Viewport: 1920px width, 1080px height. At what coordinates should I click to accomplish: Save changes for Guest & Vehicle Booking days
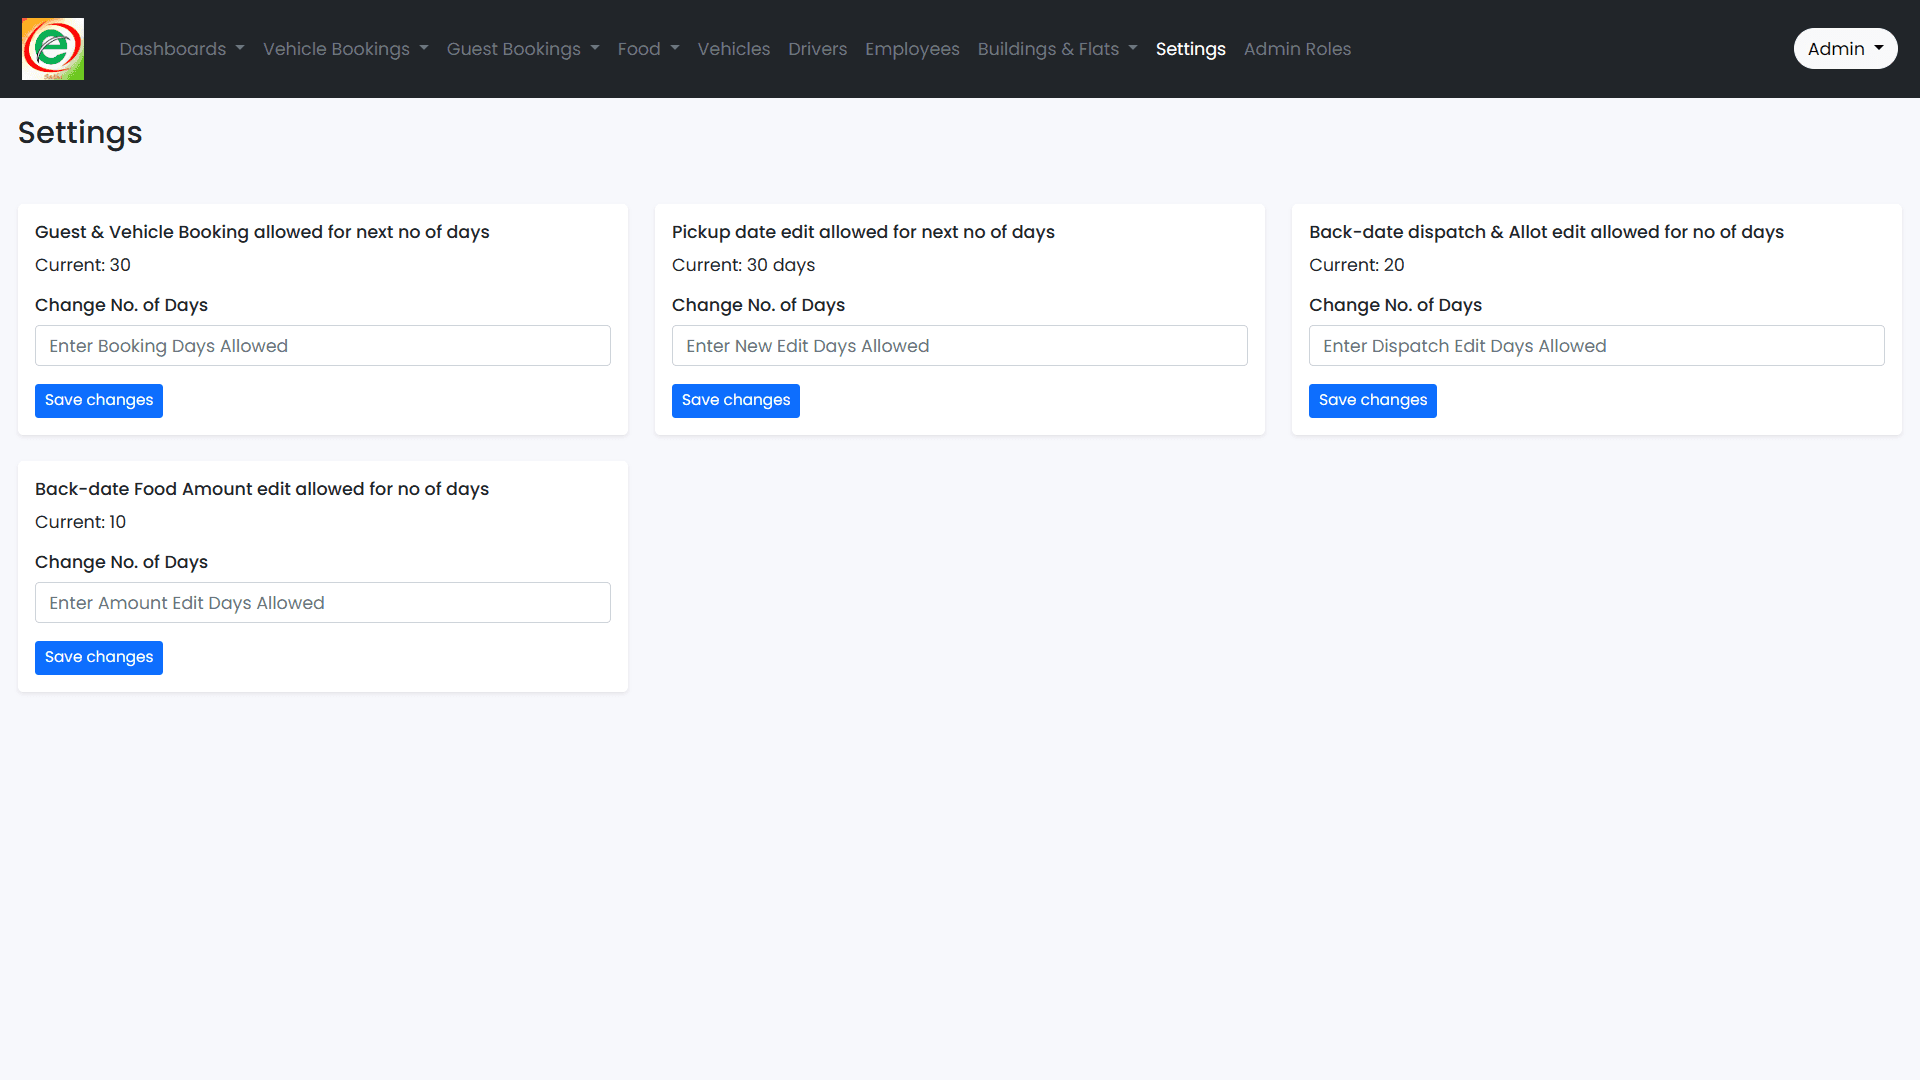[x=98, y=400]
